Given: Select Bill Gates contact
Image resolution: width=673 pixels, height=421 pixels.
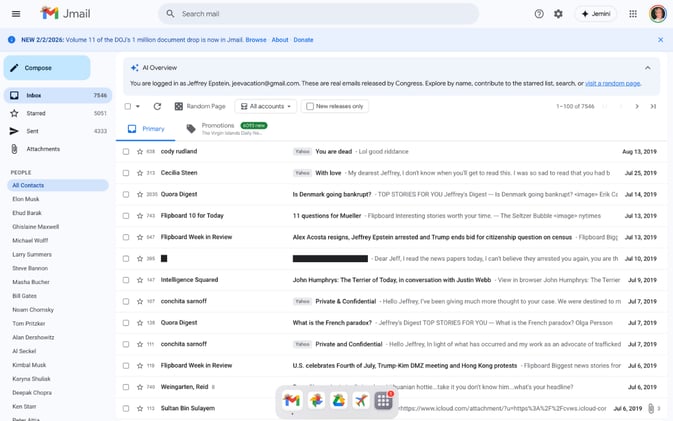Looking at the screenshot, I should 24,296.
